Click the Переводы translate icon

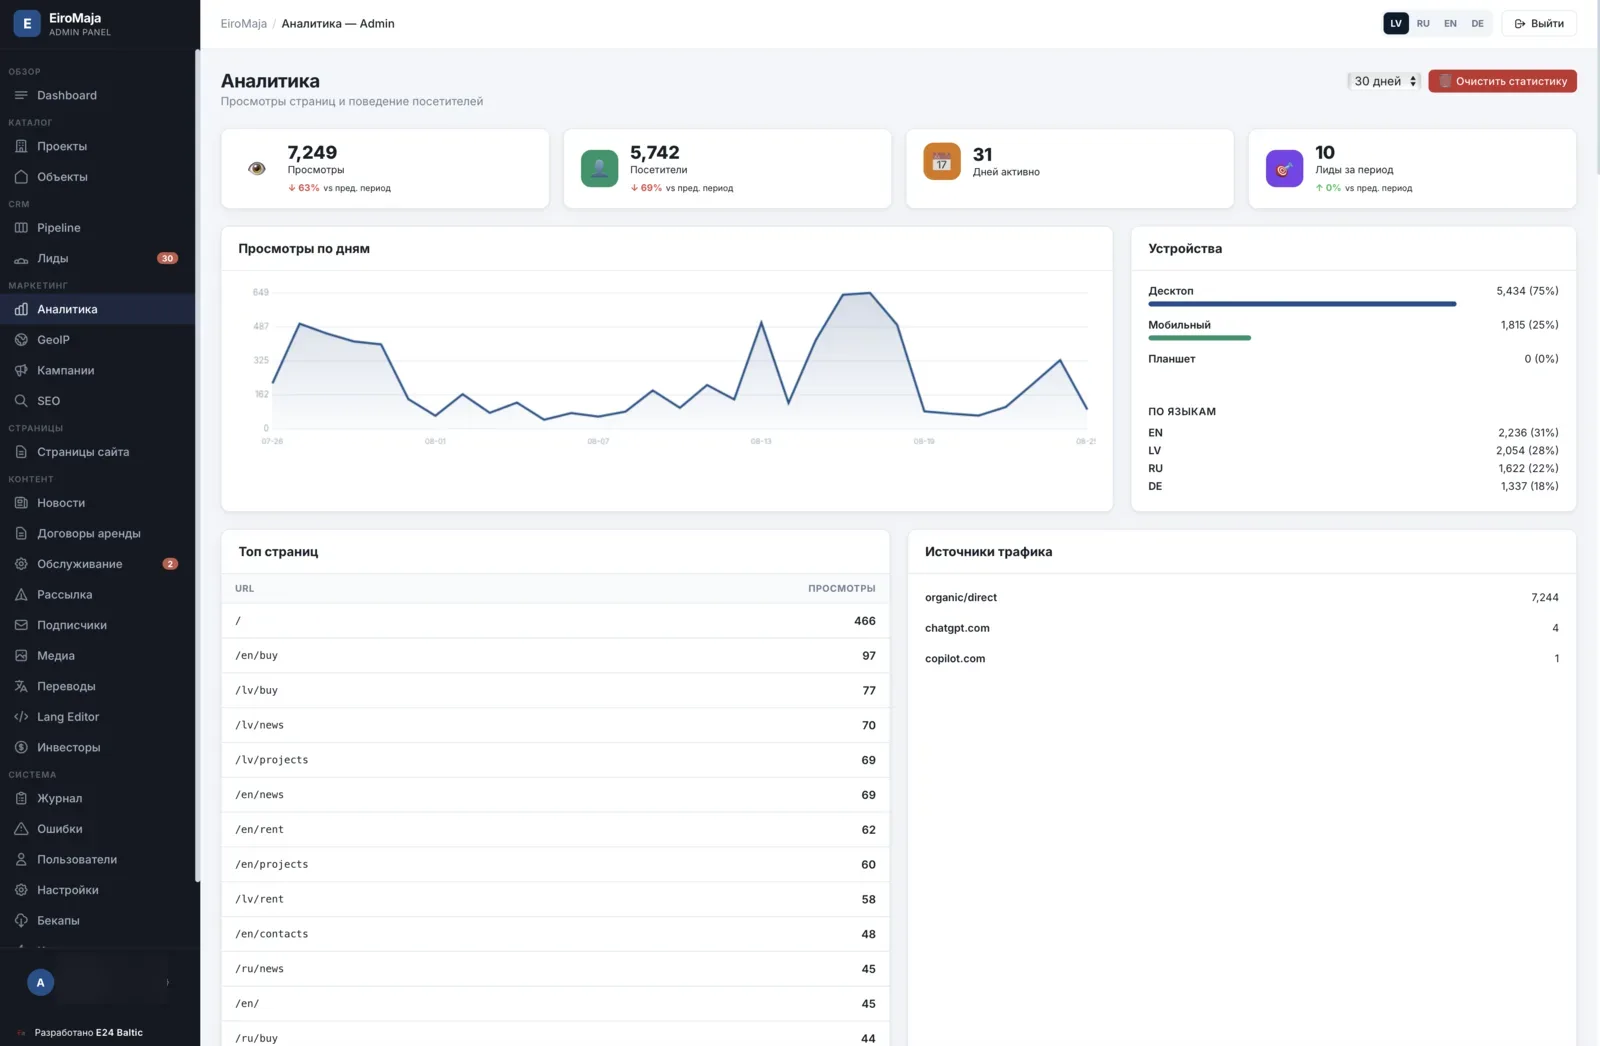[x=21, y=686]
